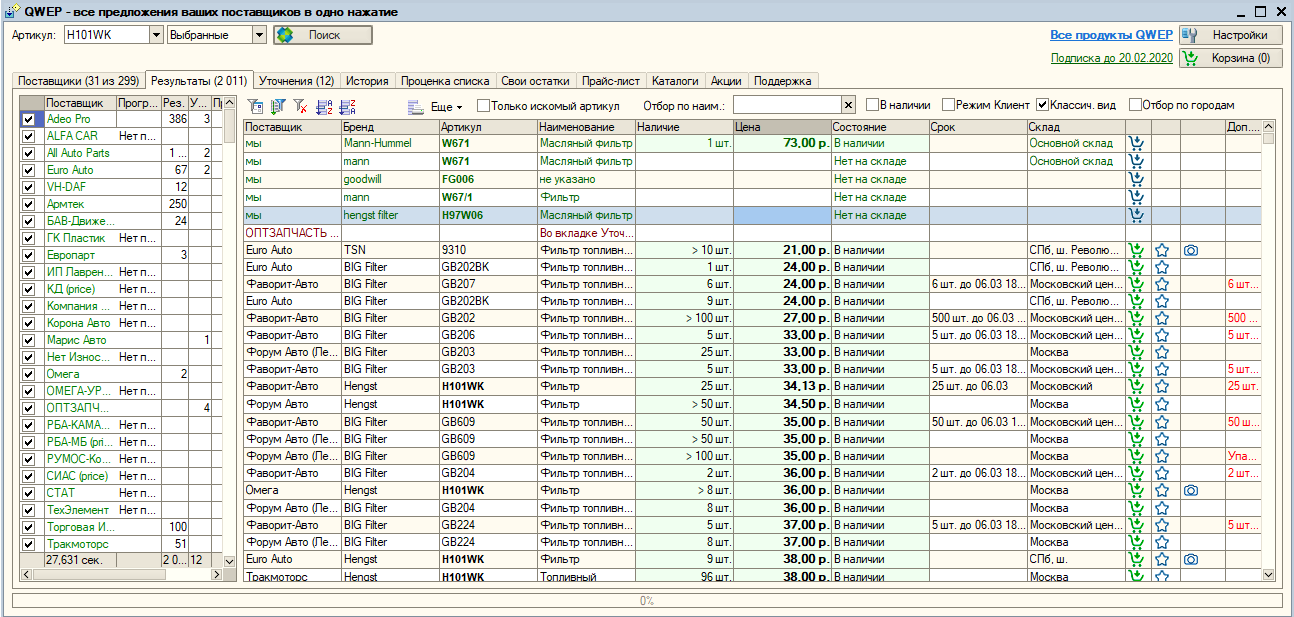Click the filter icon with a green arrow
Viewport: 1294px width, 617px height.
278,106
